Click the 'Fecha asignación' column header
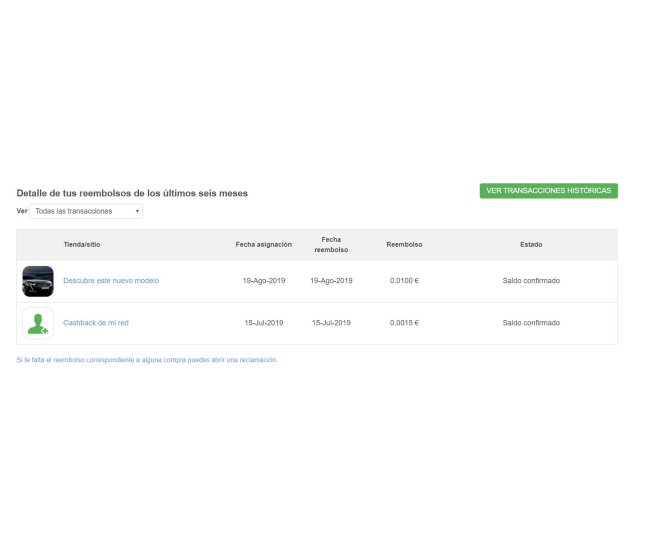650x550 pixels. click(x=264, y=244)
